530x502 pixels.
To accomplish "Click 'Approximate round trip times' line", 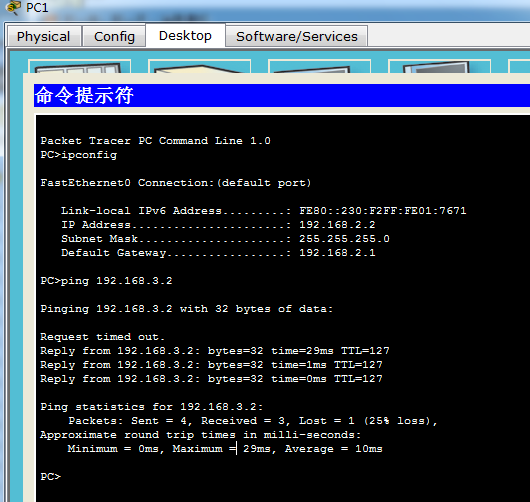I will point(200,435).
